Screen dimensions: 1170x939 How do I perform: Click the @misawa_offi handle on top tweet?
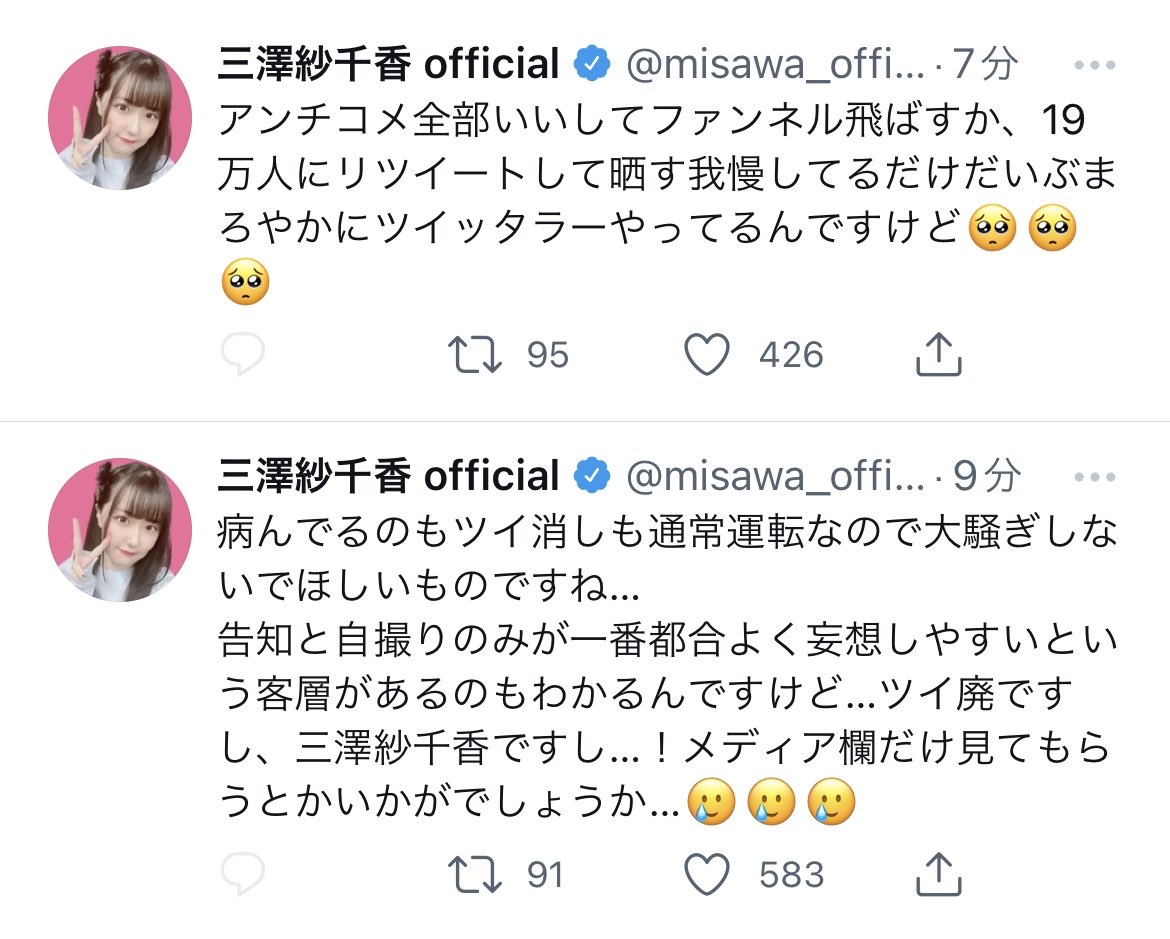tap(774, 65)
